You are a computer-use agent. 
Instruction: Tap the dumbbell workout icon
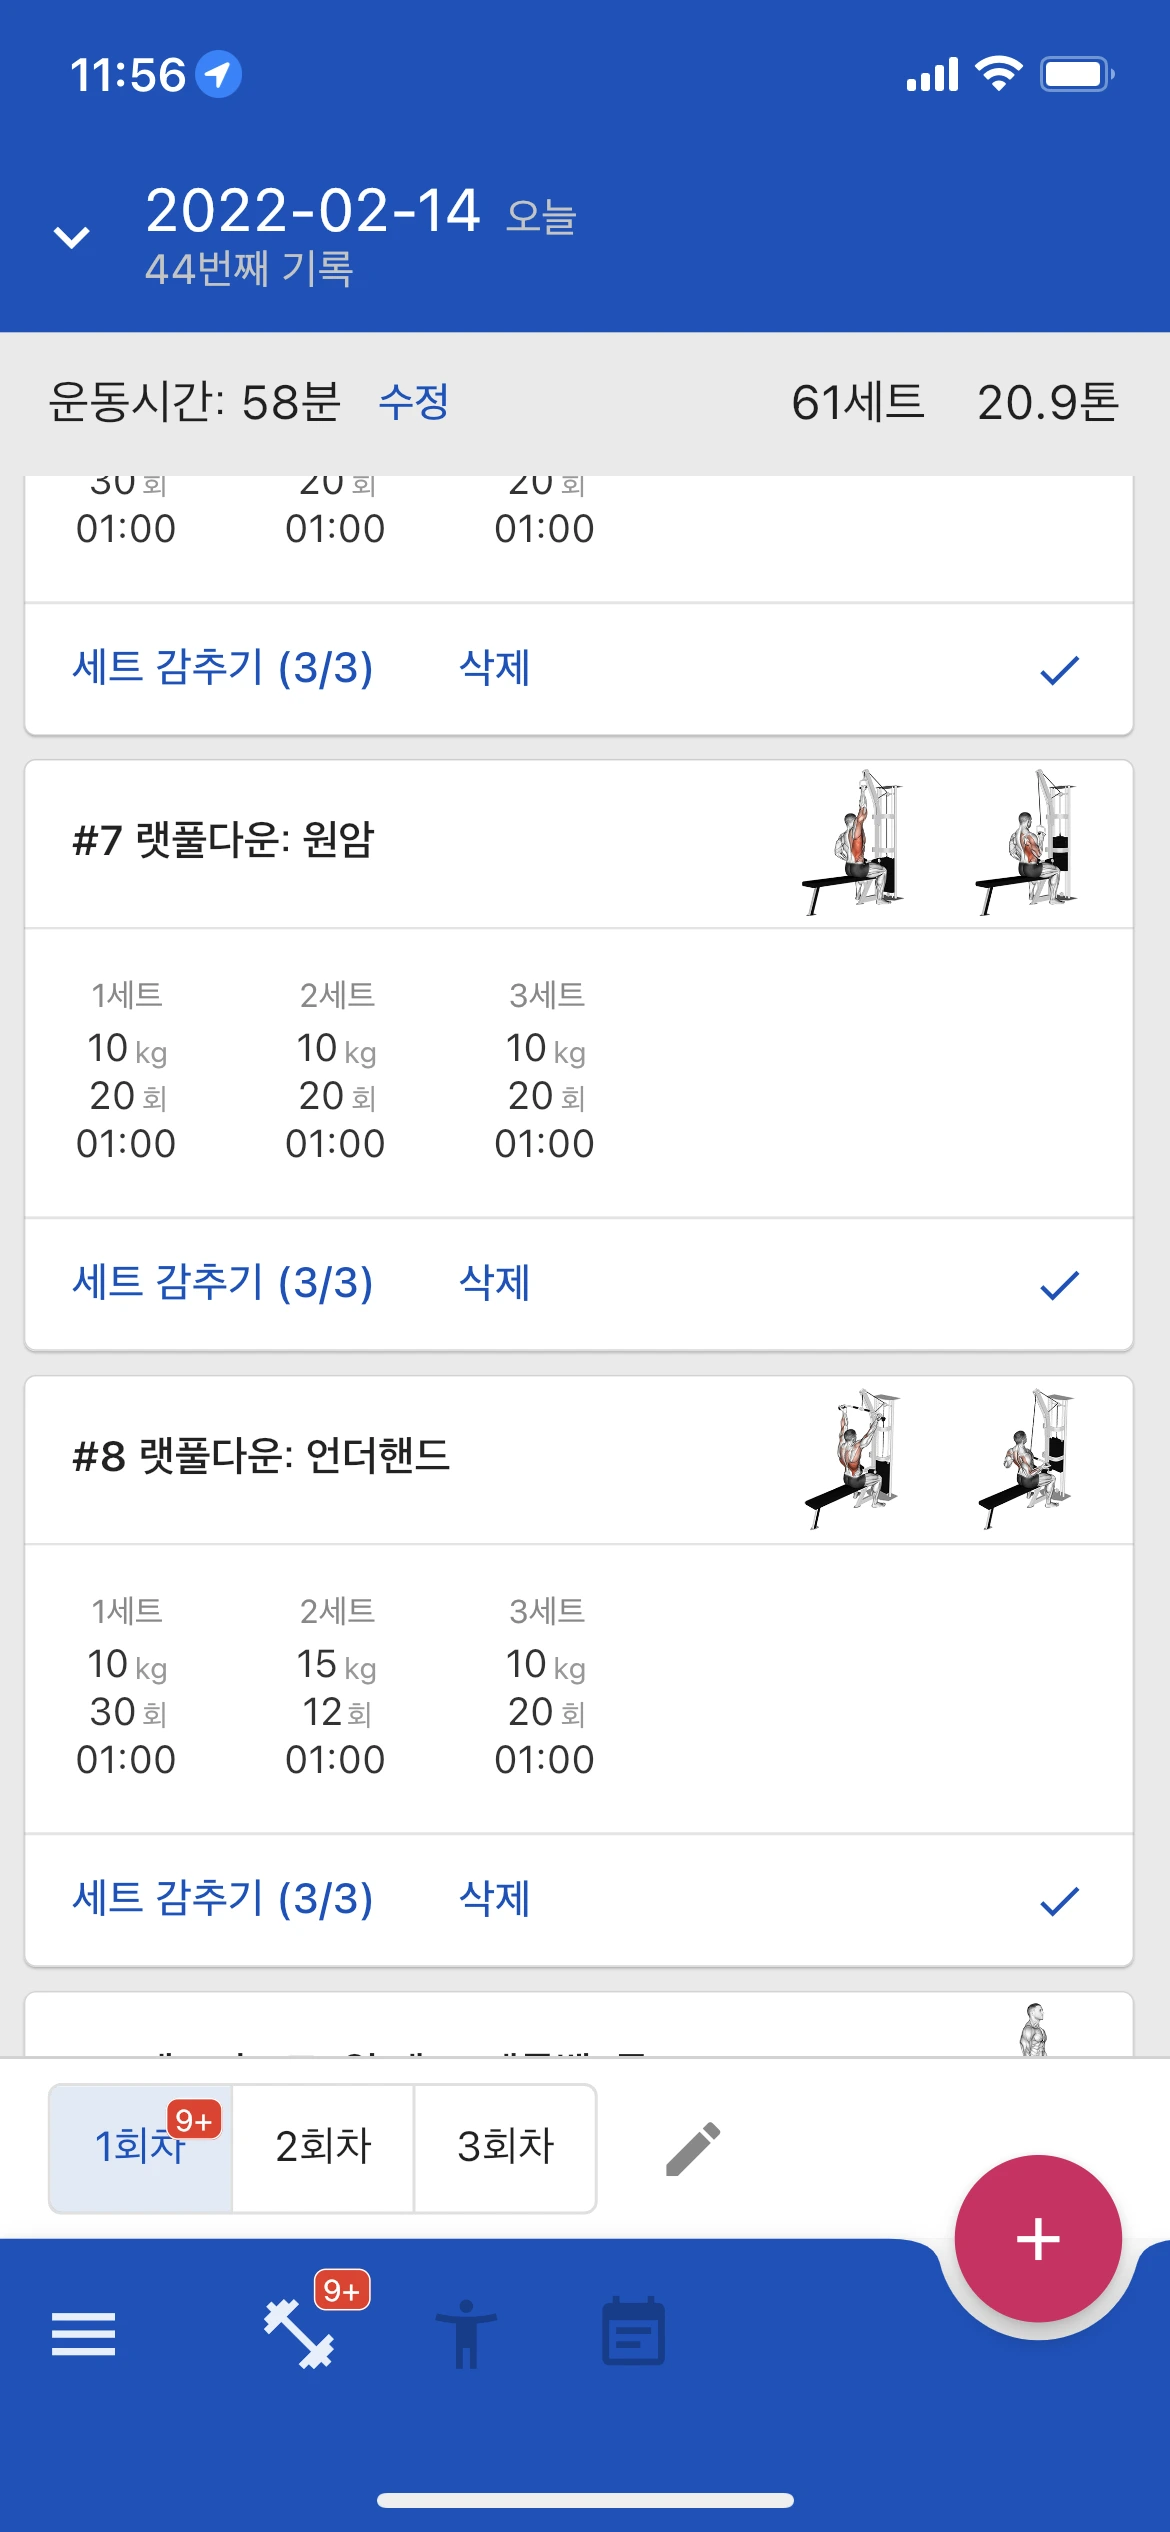click(299, 2334)
